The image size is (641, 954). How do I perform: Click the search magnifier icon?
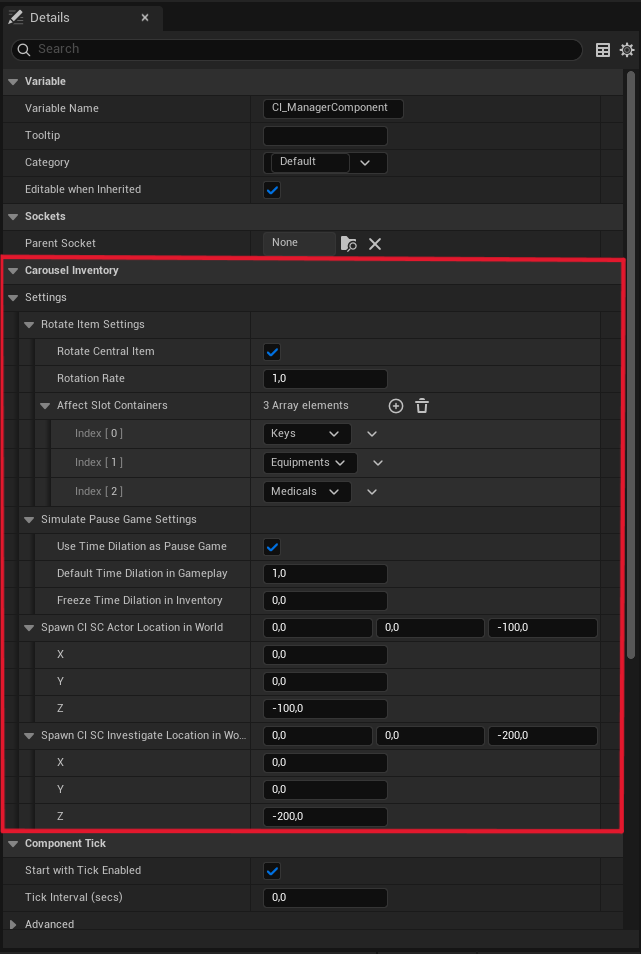click(x=24, y=50)
